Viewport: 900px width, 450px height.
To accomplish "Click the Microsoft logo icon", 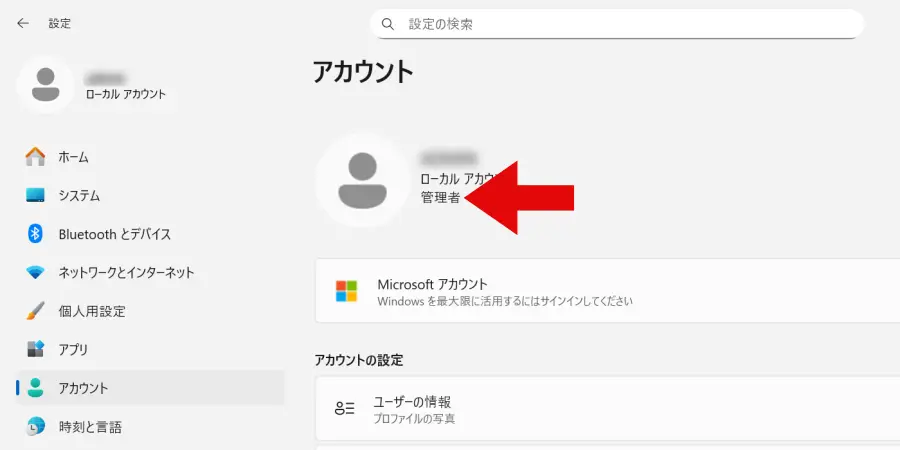I will (x=347, y=291).
